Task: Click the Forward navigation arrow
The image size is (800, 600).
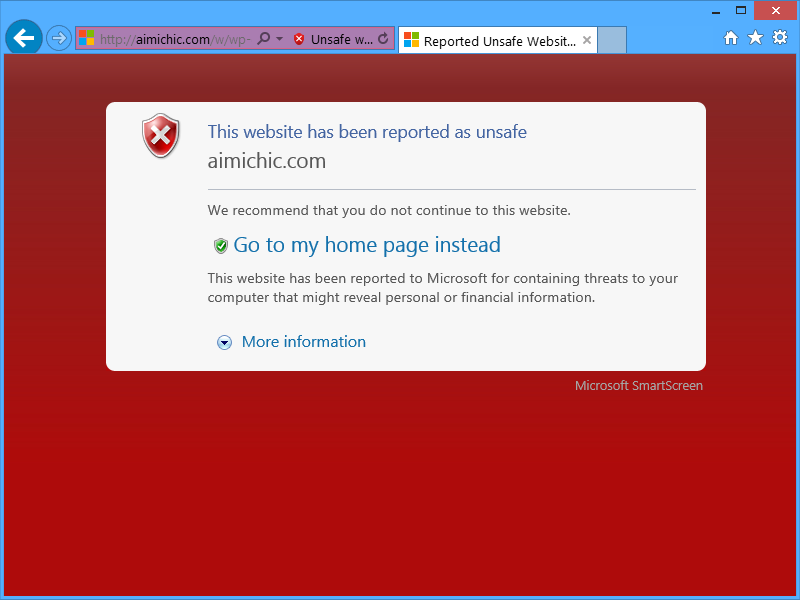Action: tap(59, 38)
